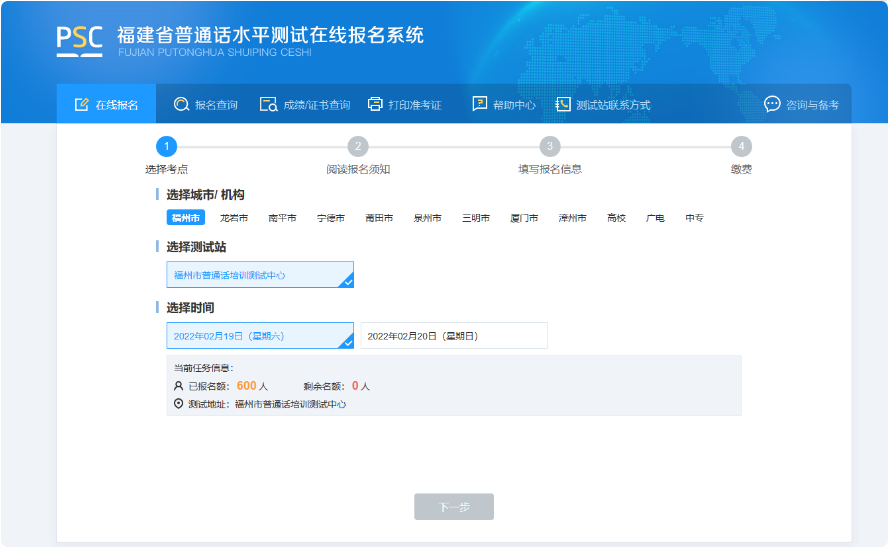Click the 在线报名 edit icon
The height and width of the screenshot is (555, 894).
tap(82, 104)
